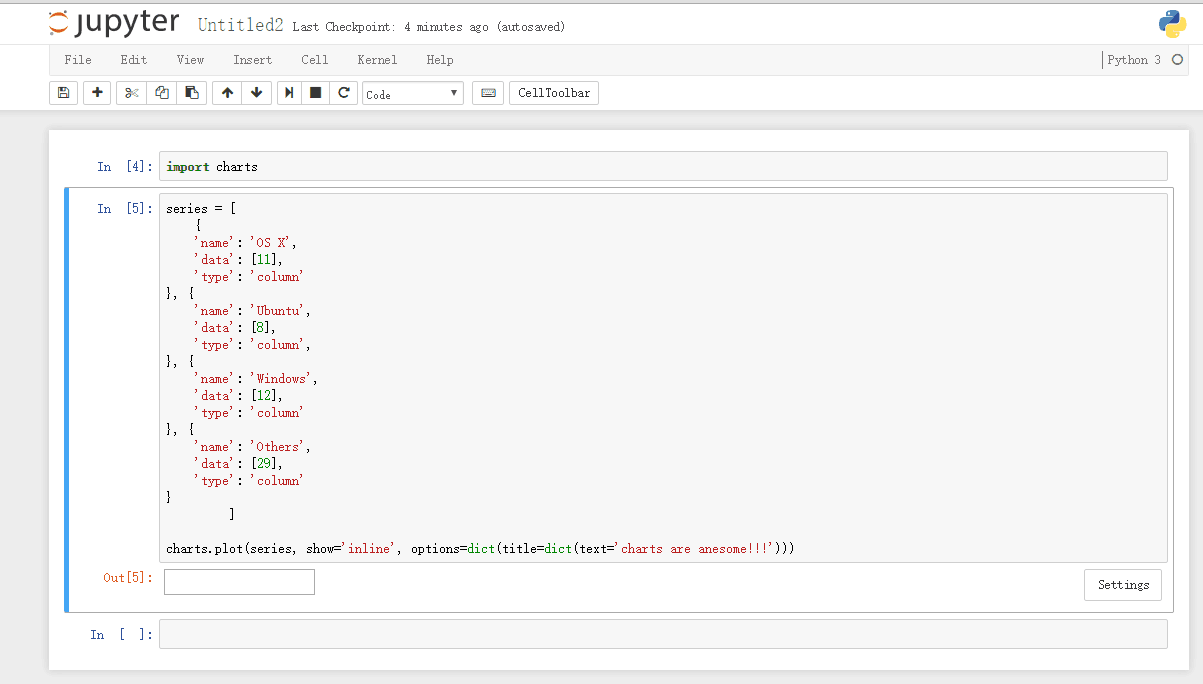This screenshot has width=1203, height=684.
Task: Copy selected cells using the toolbar icon
Action: tap(161, 93)
